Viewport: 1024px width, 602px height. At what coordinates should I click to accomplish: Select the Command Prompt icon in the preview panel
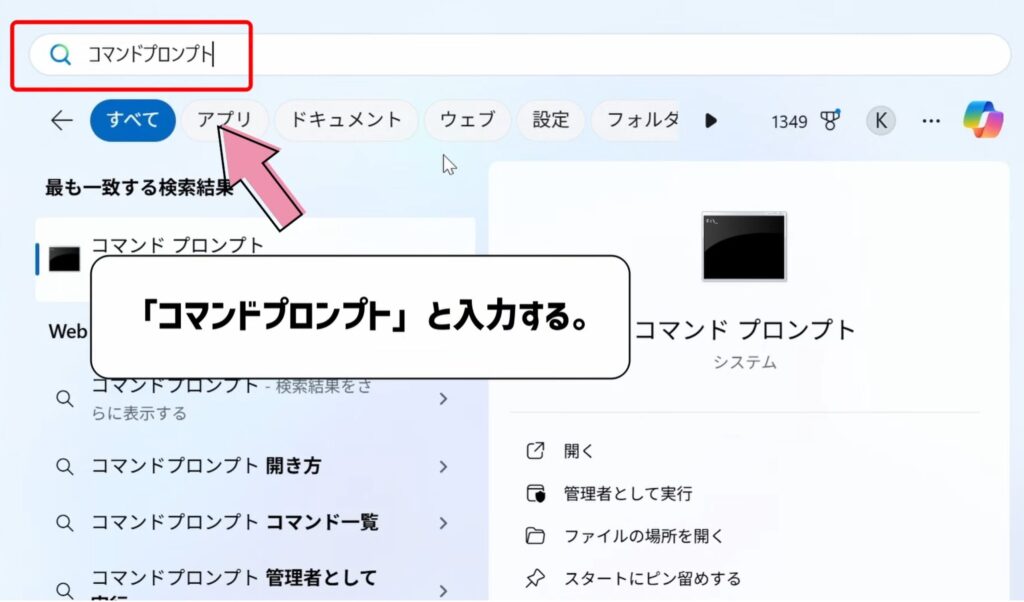pyautogui.click(x=746, y=247)
